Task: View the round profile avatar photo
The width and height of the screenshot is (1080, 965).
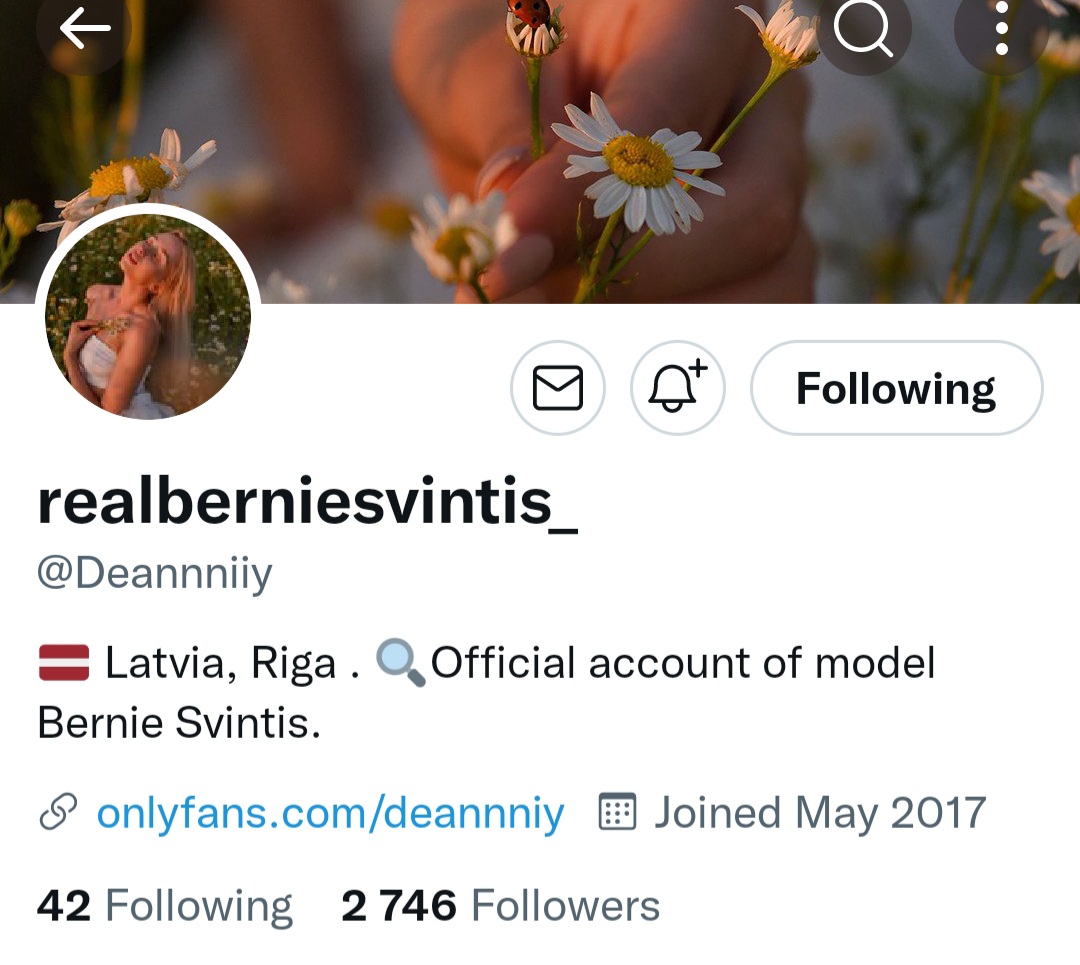Action: tap(148, 315)
